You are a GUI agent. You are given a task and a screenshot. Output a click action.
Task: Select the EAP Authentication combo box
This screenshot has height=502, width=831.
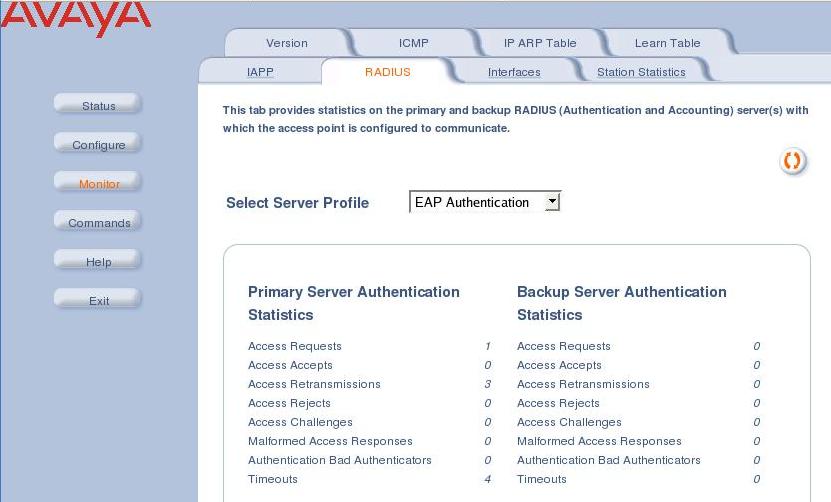click(484, 202)
